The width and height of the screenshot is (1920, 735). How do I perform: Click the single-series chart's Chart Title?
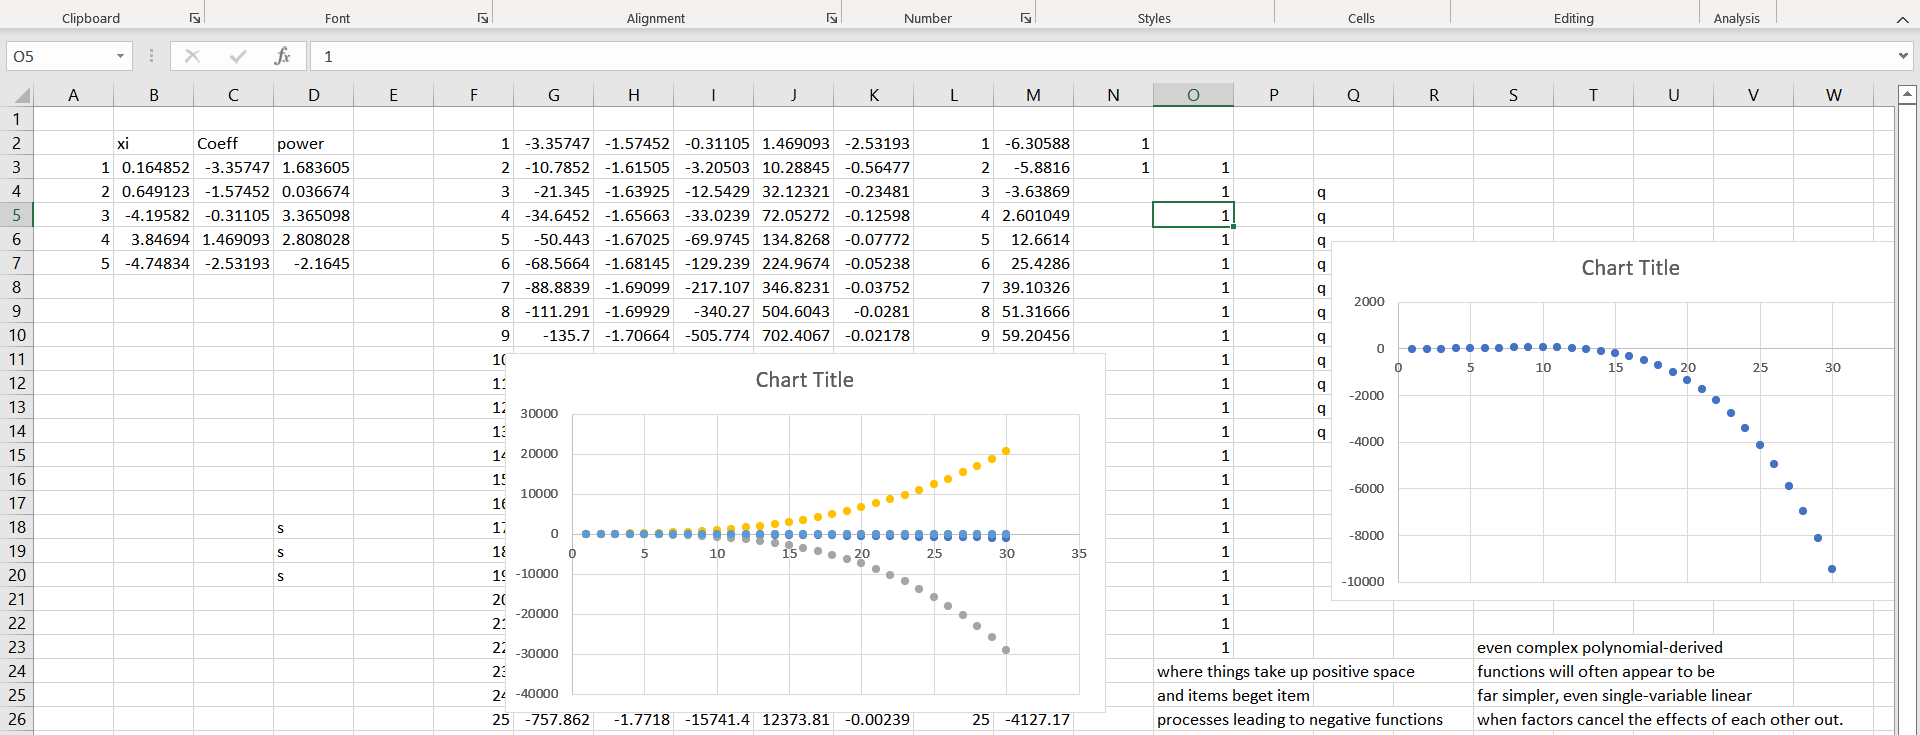click(1631, 268)
